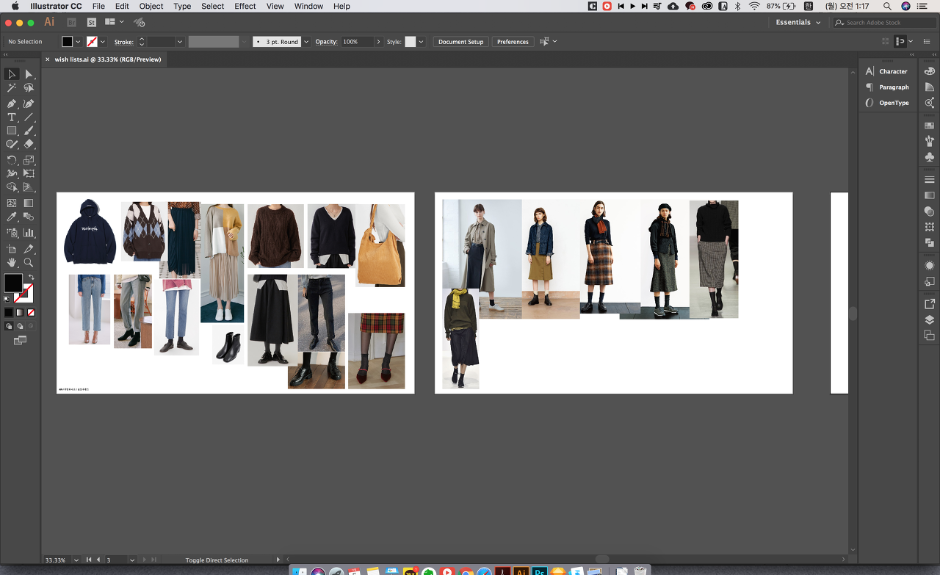This screenshot has width=940, height=575.
Task: Pick the Pen tool
Action: 12,103
